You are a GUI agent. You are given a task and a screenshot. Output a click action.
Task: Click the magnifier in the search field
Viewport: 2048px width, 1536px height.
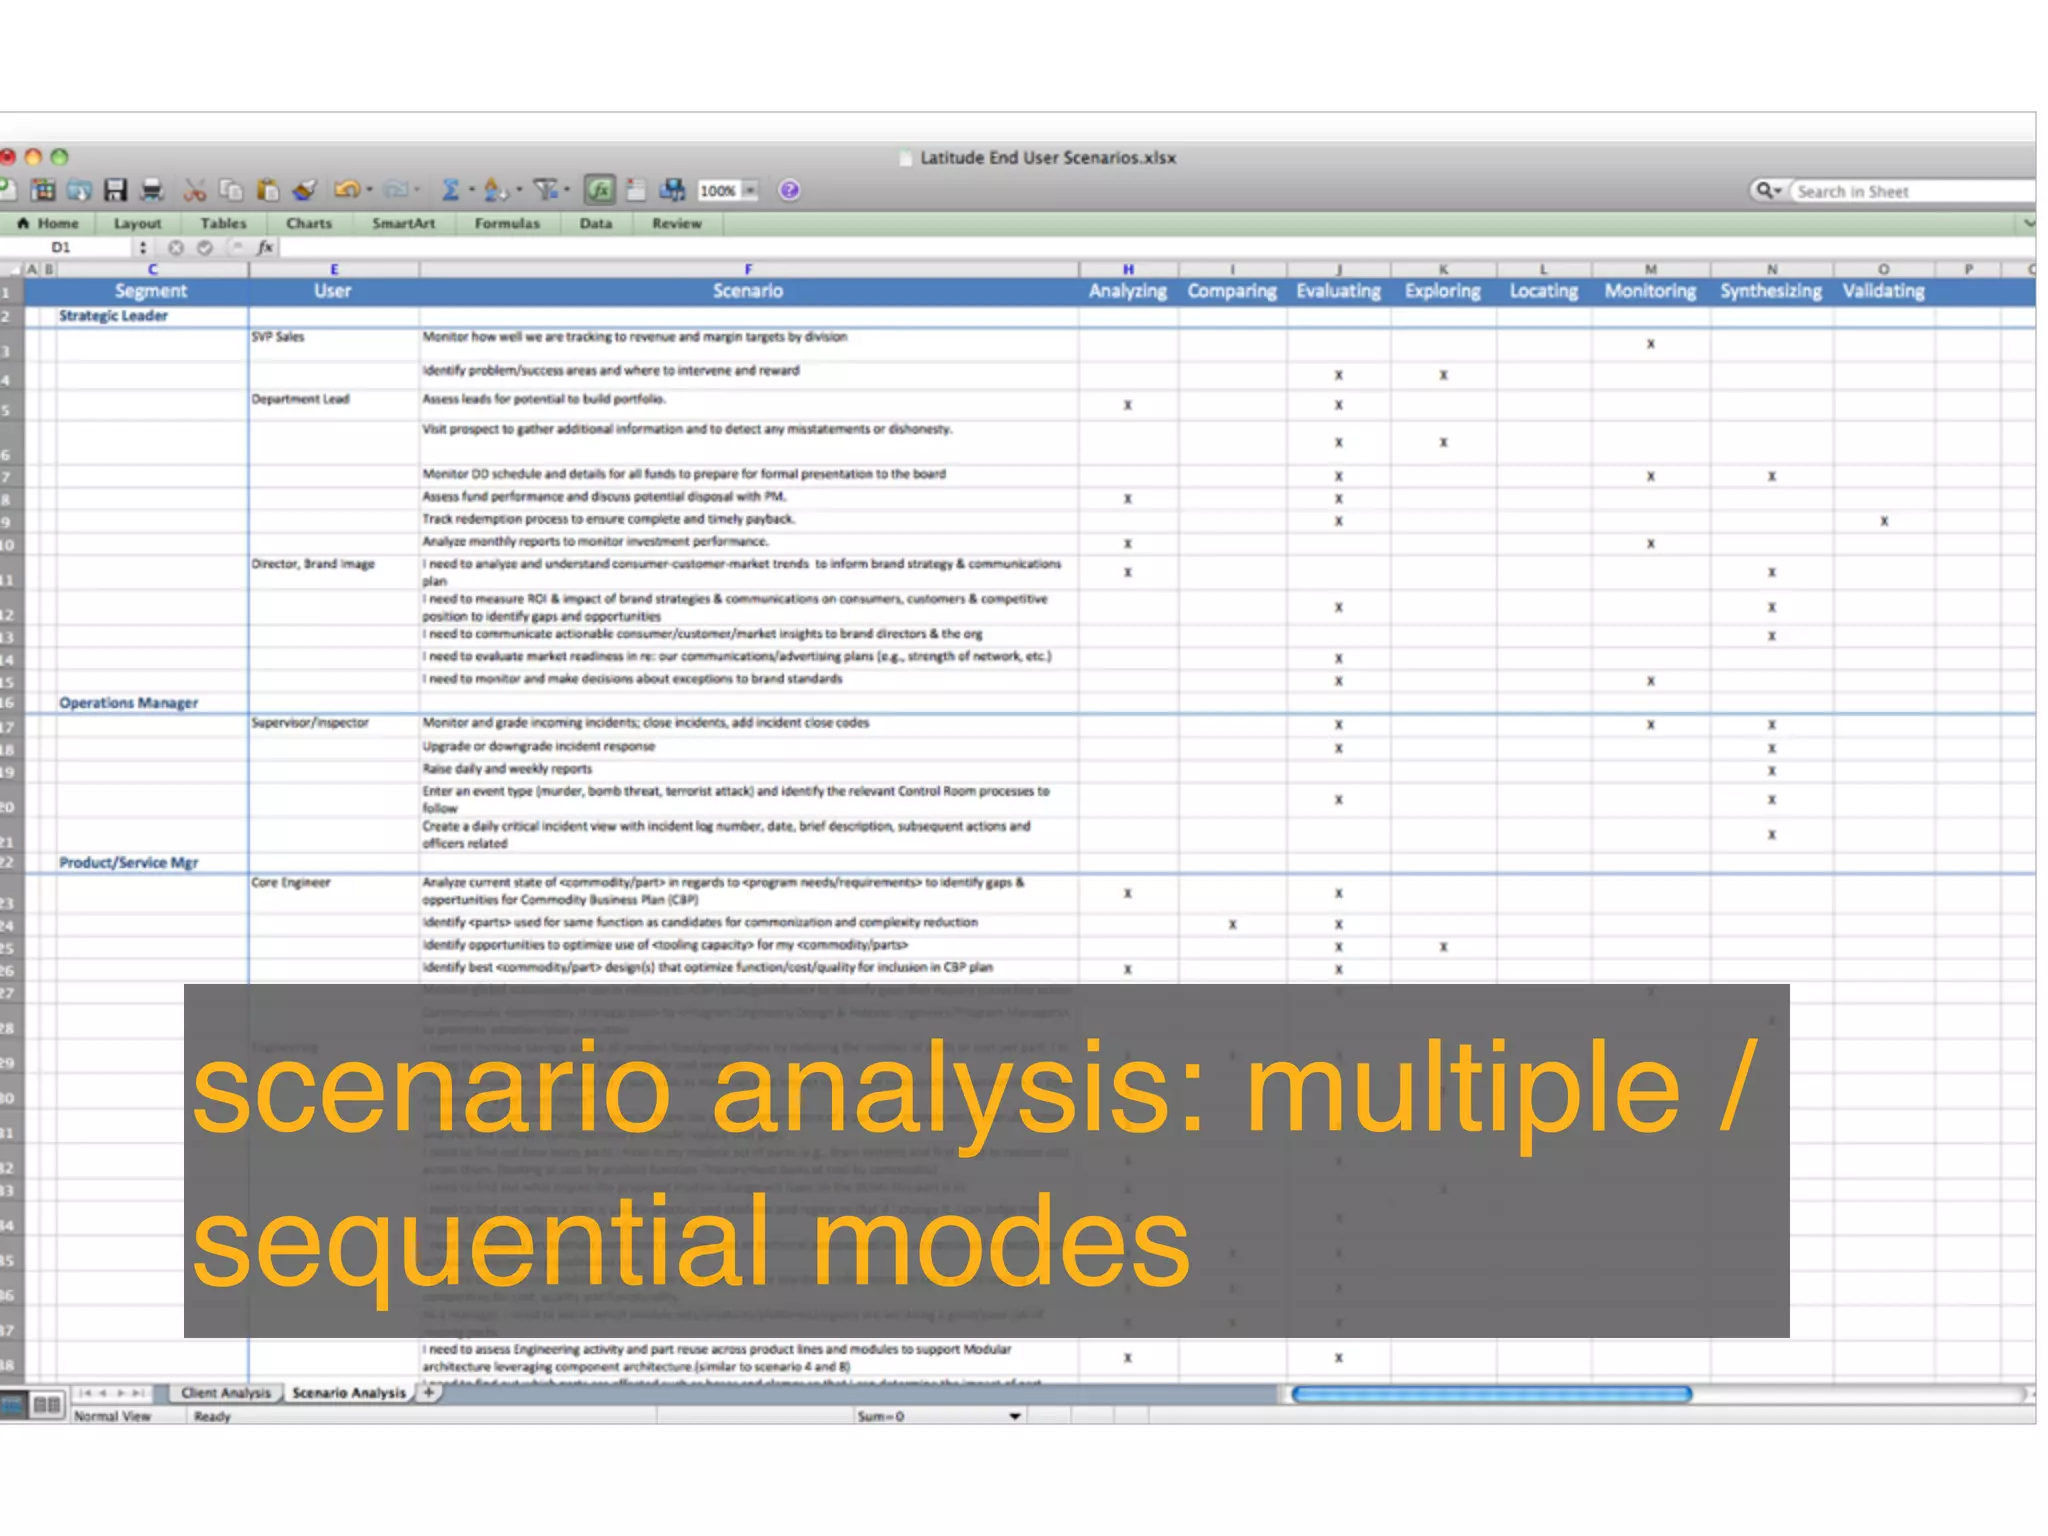1763,190
